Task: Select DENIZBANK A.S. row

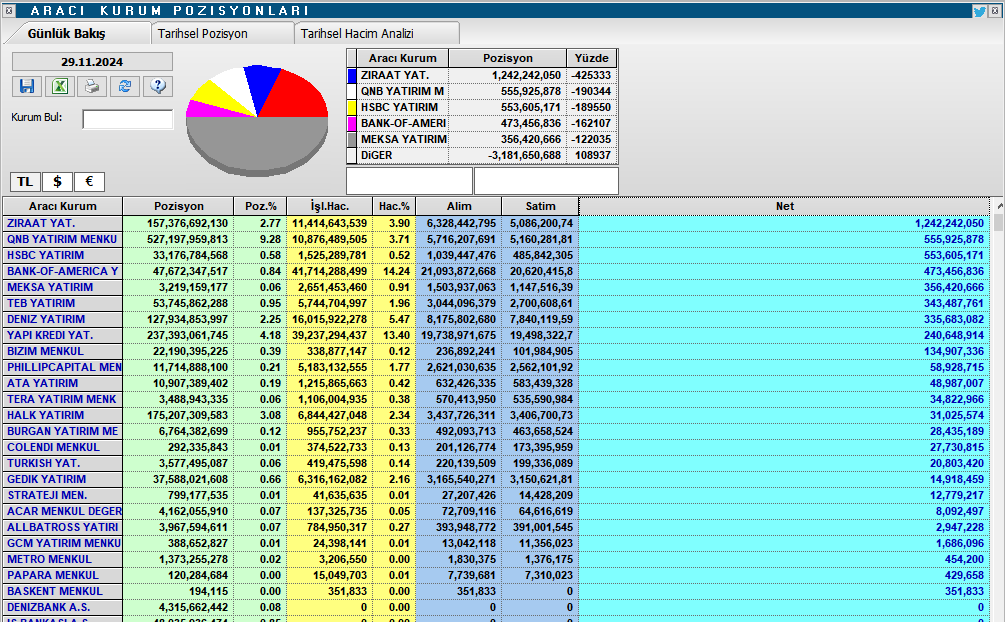Action: coord(496,608)
